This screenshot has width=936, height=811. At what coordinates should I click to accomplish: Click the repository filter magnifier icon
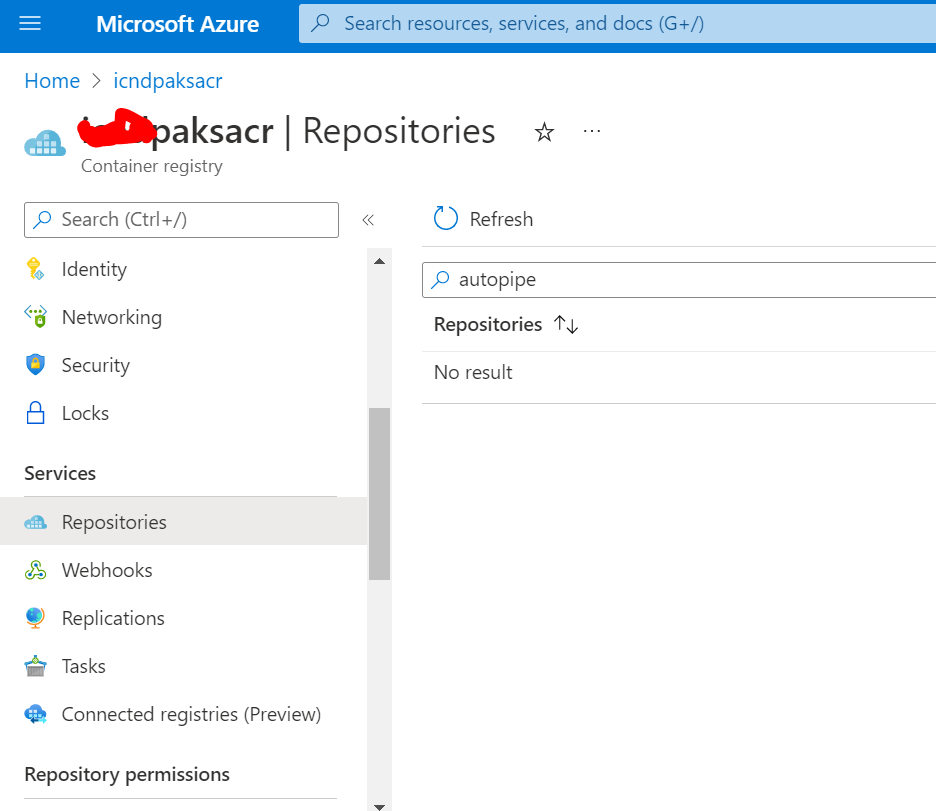pyautogui.click(x=440, y=279)
